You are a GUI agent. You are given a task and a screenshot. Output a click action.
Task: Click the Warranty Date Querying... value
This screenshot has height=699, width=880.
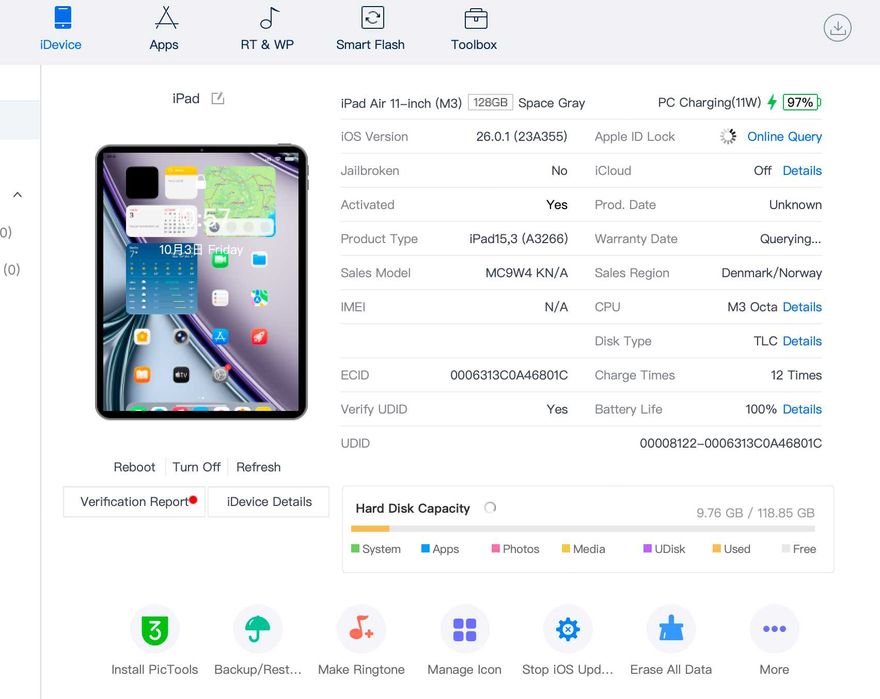[790, 239]
